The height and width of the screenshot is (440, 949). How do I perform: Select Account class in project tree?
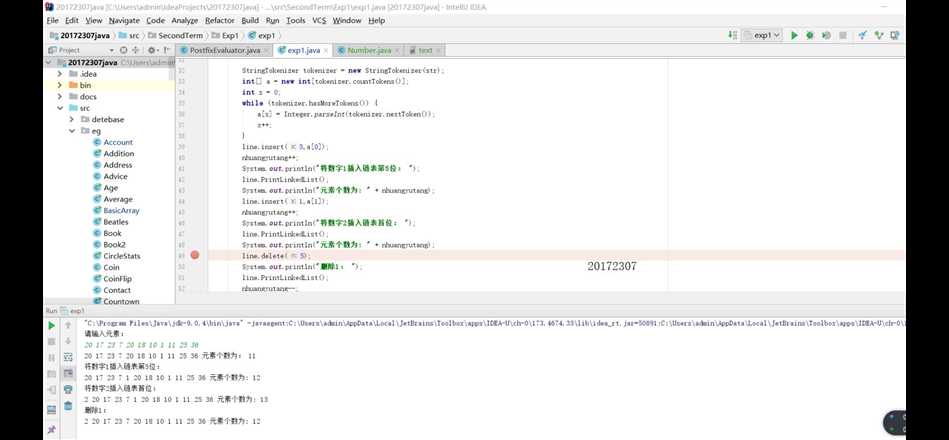click(118, 142)
